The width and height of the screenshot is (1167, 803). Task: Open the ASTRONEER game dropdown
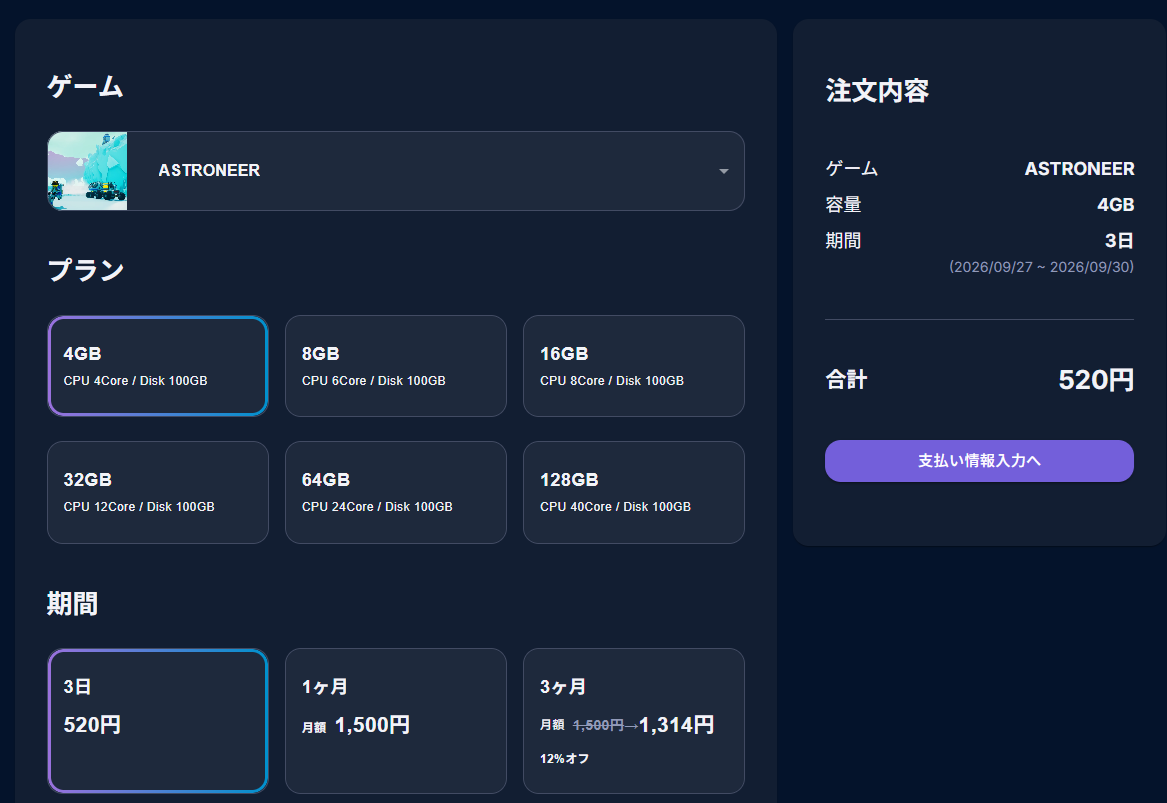396,171
